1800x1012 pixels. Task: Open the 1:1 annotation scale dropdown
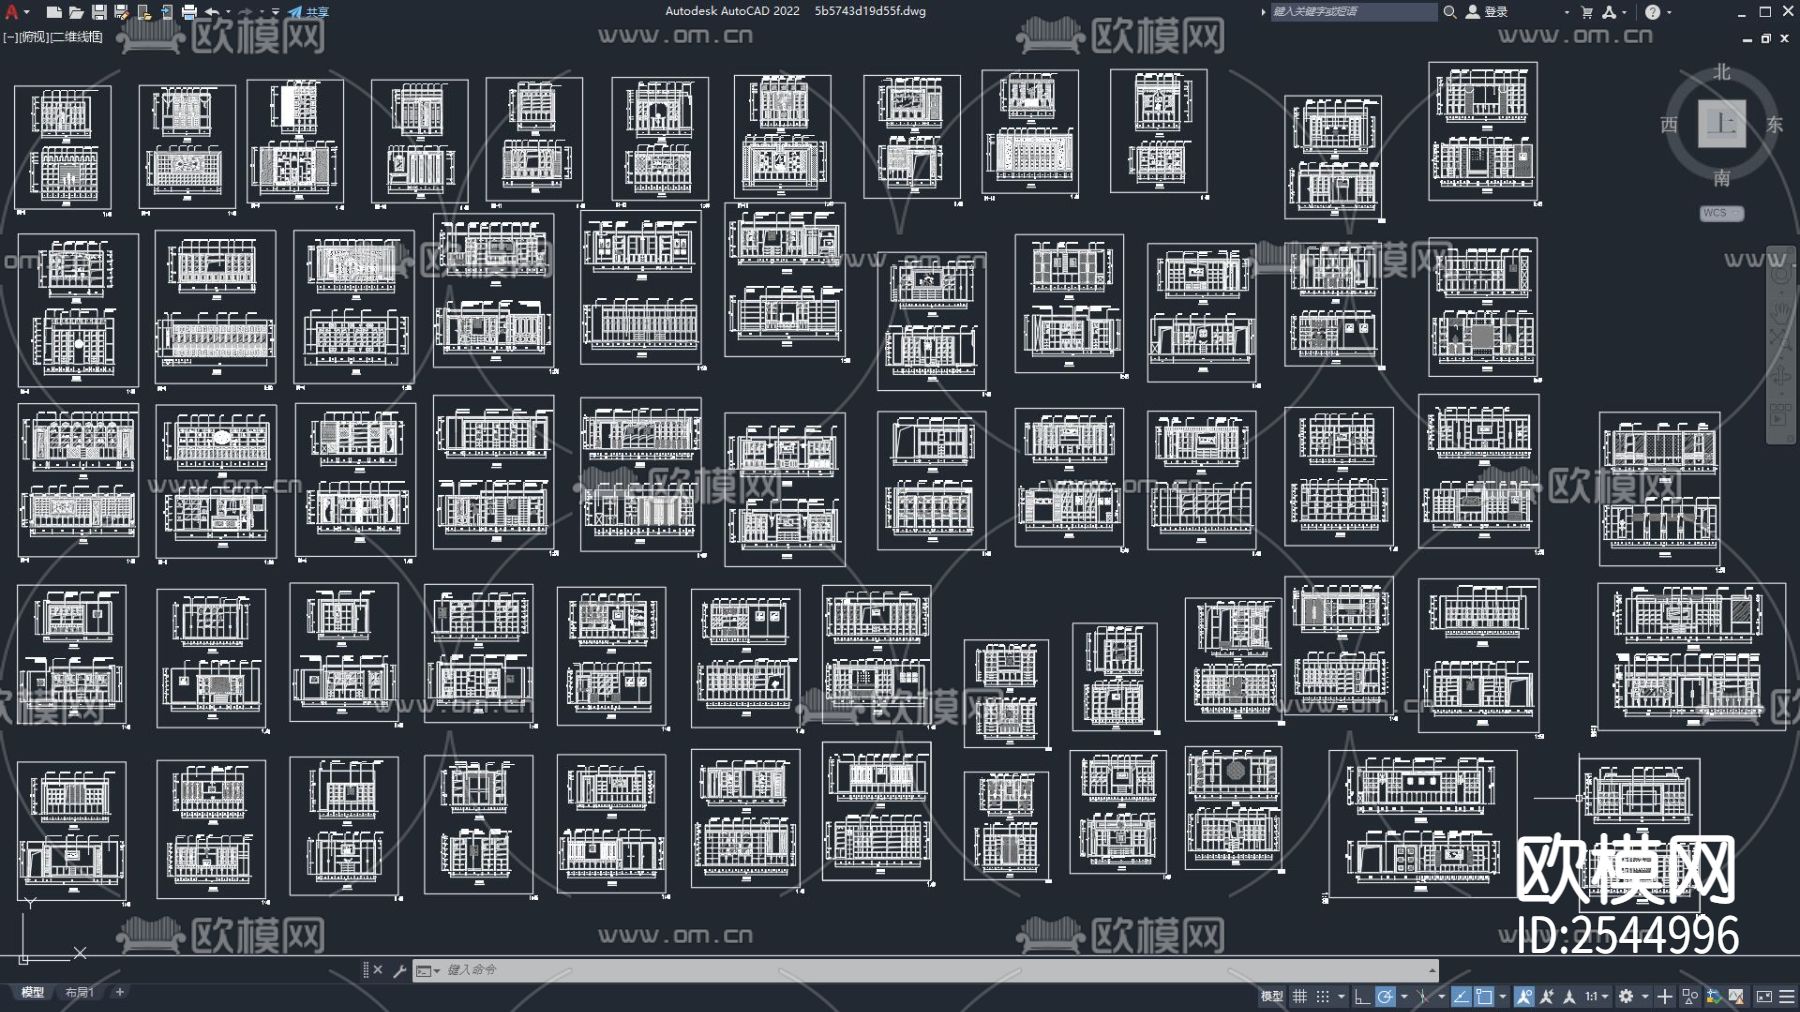(1596, 996)
